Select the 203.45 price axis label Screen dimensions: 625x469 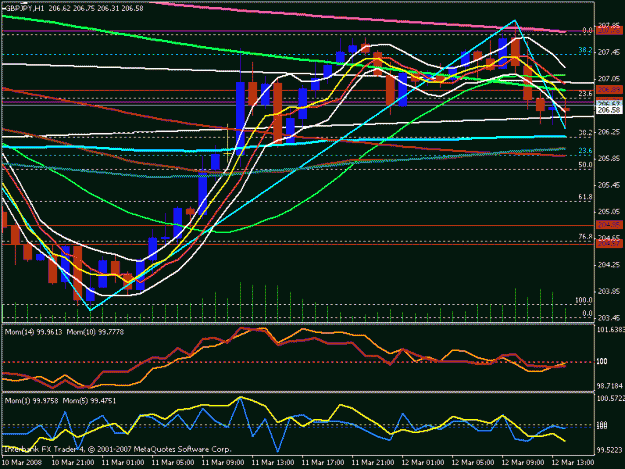(x=609, y=318)
